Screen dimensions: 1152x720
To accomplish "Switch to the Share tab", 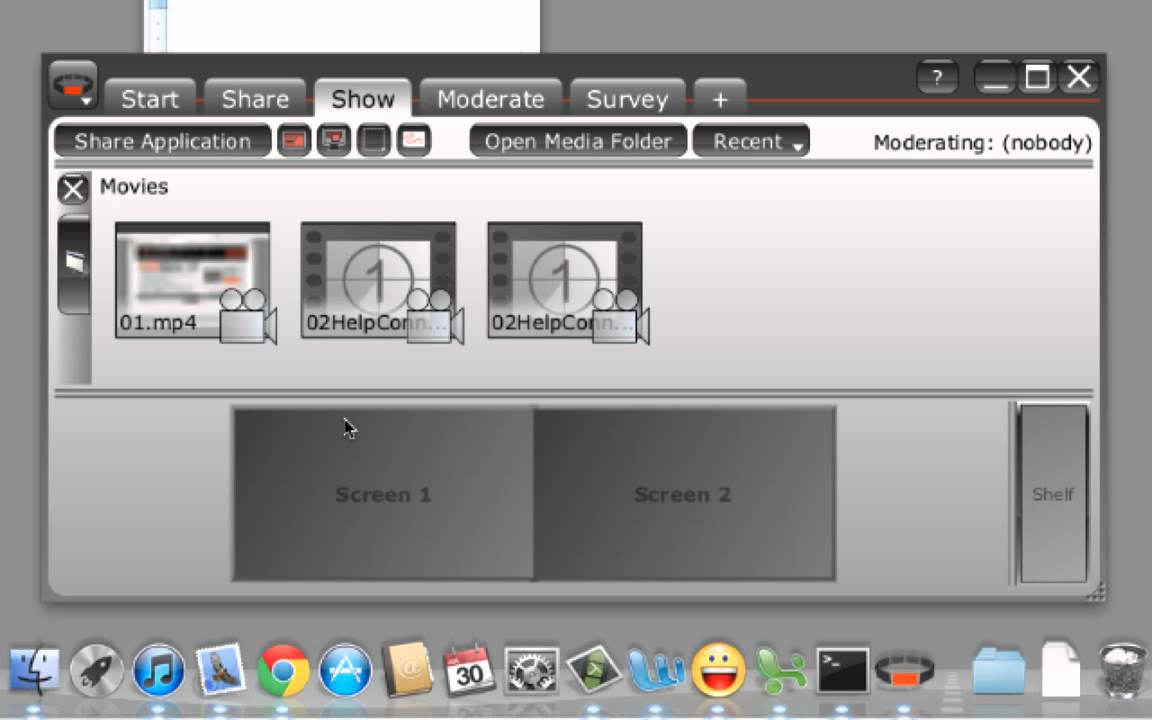I will coord(255,98).
